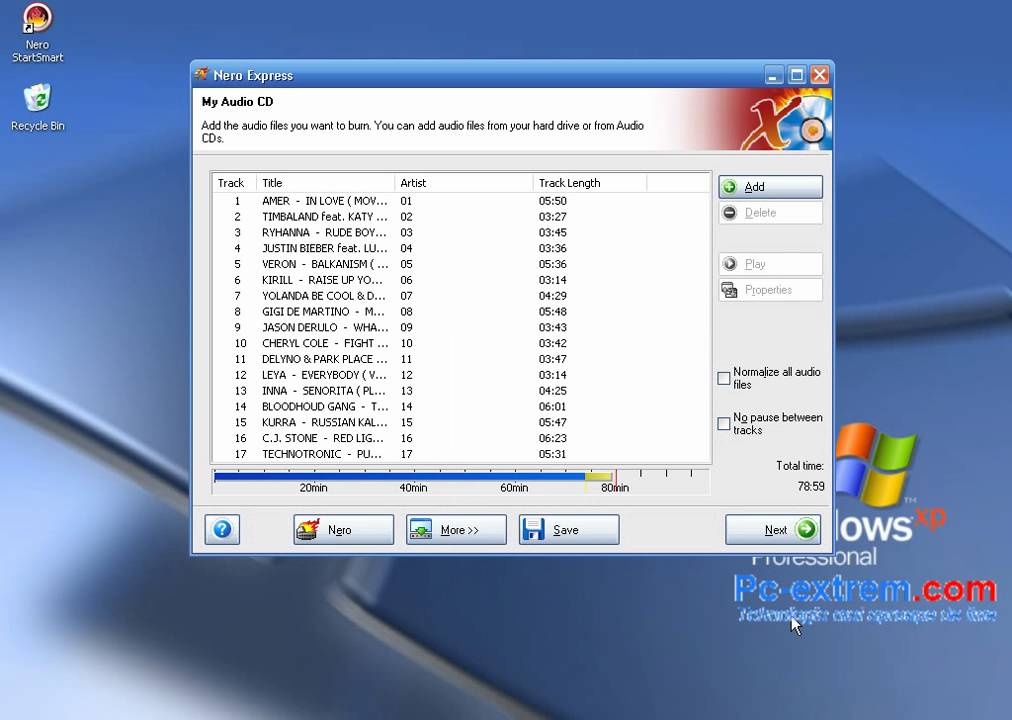
Task: Close the Nero Express window
Action: pyautogui.click(x=820, y=75)
